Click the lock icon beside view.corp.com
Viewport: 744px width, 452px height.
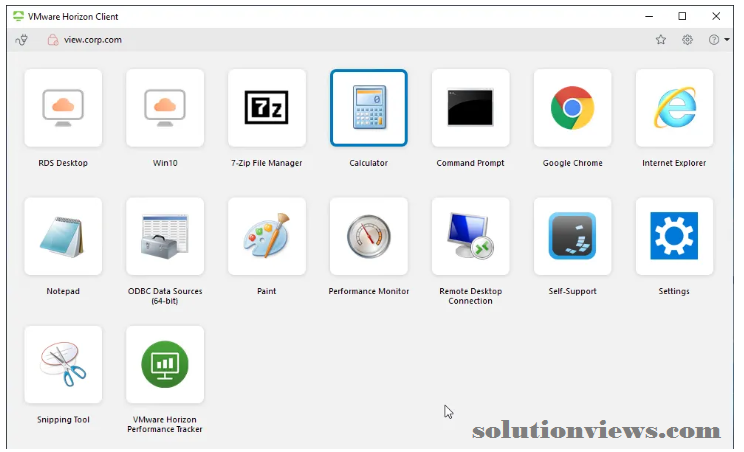(53, 40)
